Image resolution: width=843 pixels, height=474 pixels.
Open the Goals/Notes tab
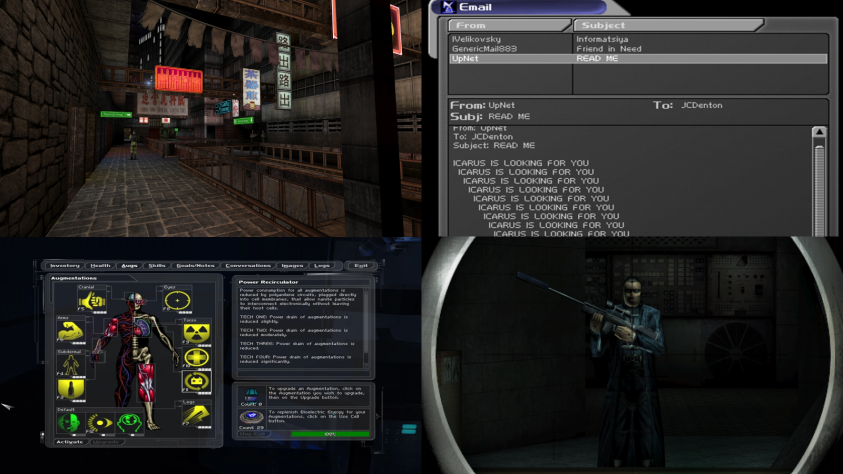pyautogui.click(x=195, y=265)
